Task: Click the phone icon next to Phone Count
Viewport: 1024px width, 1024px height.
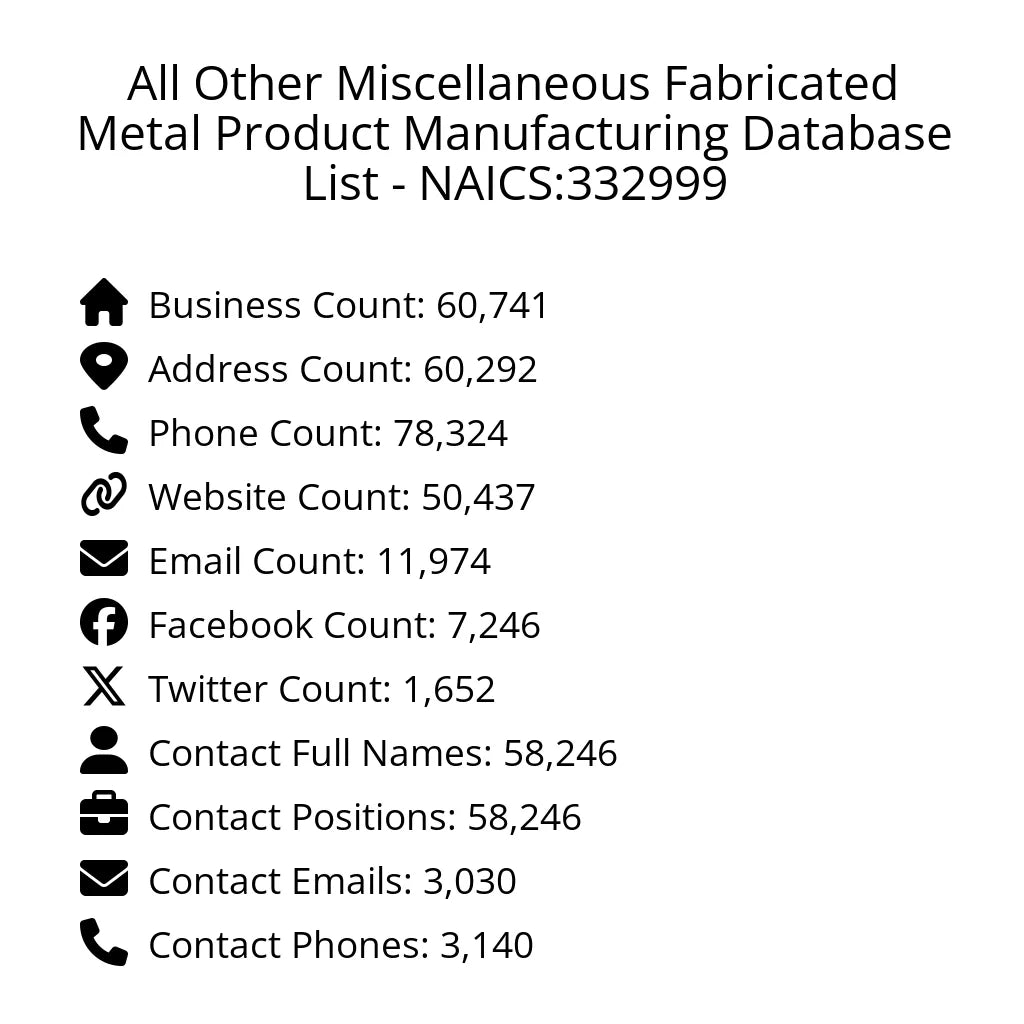Action: point(104,431)
